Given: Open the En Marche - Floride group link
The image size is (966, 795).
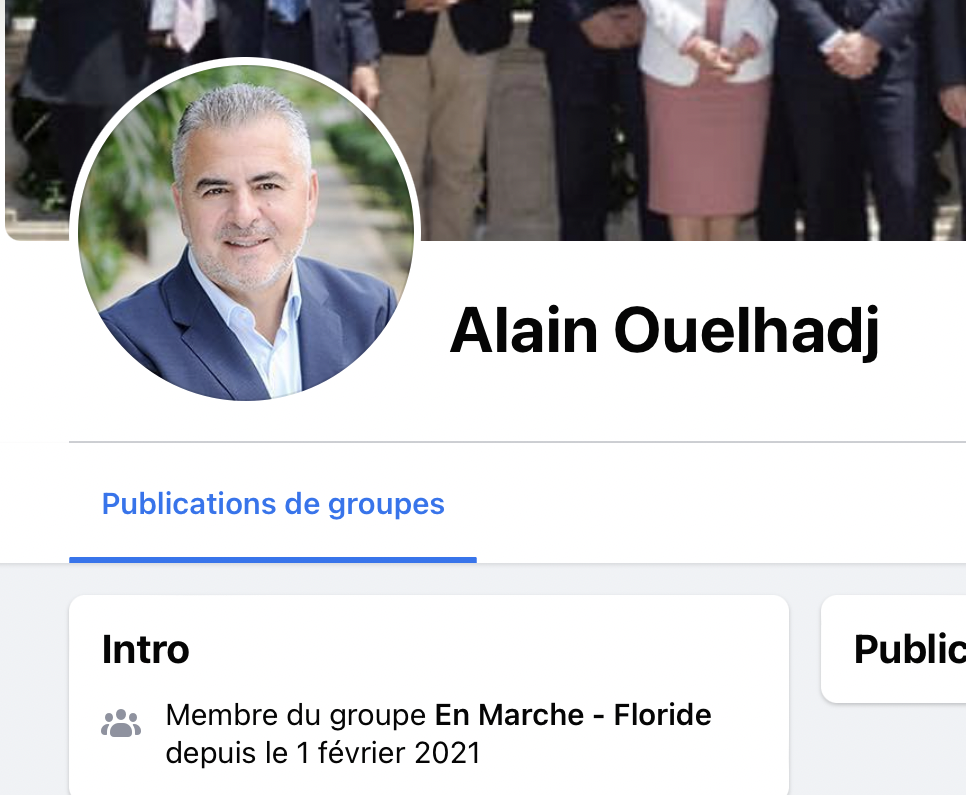Looking at the screenshot, I should coord(573,715).
